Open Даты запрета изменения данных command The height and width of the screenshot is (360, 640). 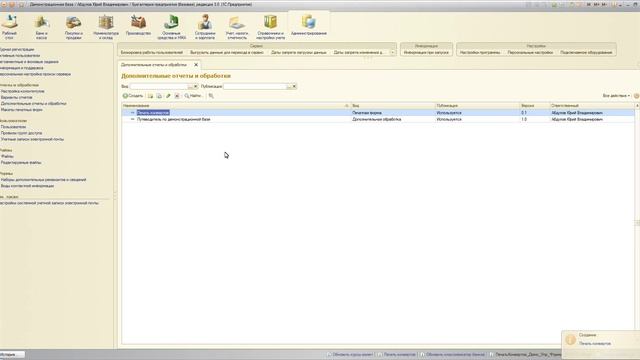click(x=359, y=53)
